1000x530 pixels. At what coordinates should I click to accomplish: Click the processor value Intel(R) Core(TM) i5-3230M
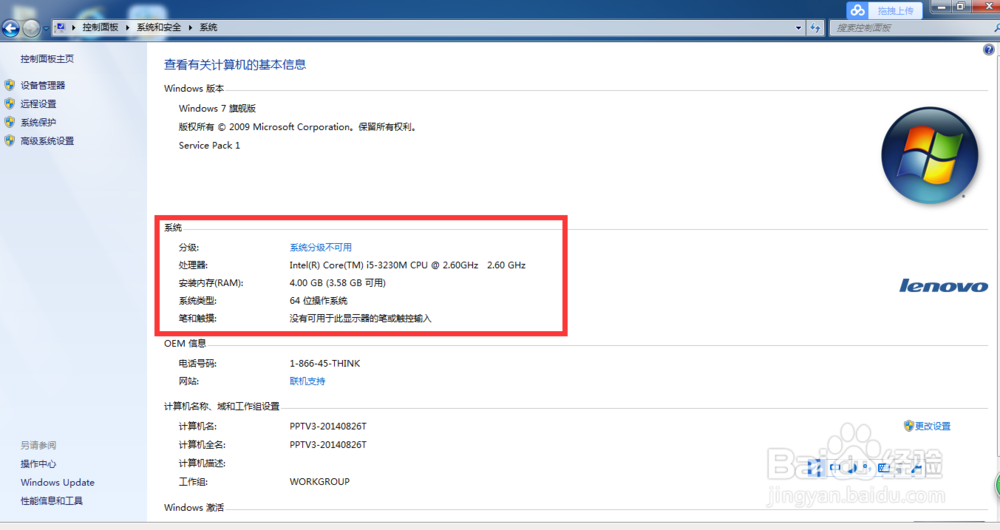[x=408, y=265]
